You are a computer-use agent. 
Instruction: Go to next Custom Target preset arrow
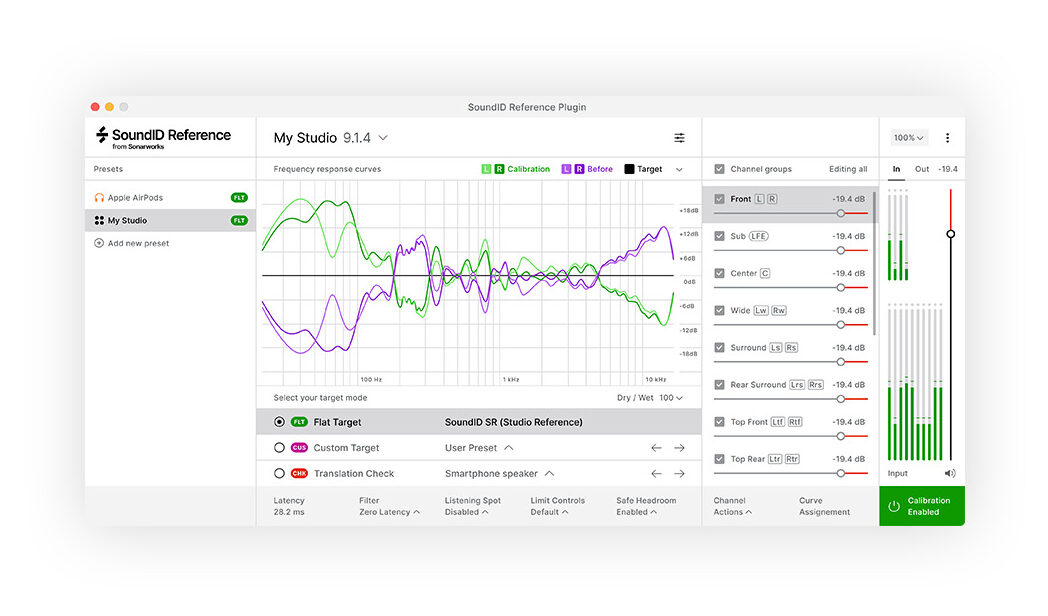pos(679,448)
